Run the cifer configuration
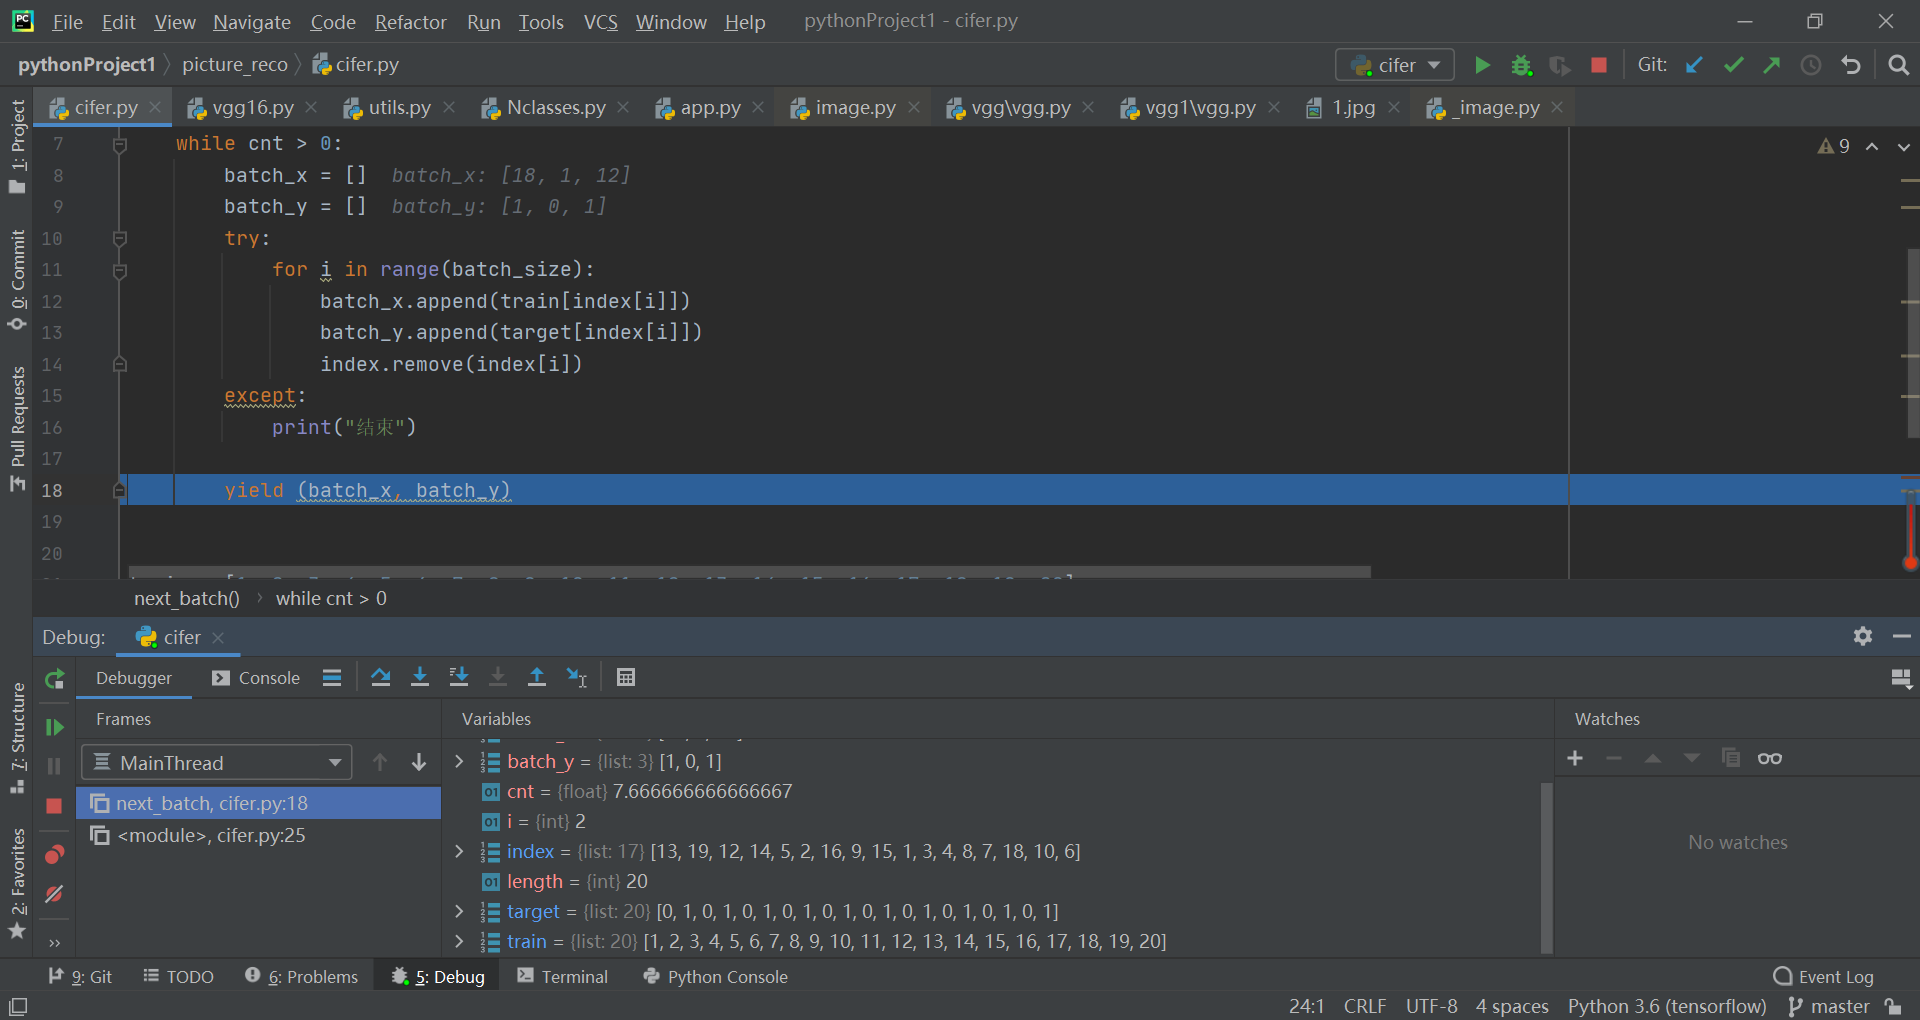1920x1020 pixels. 1482,65
